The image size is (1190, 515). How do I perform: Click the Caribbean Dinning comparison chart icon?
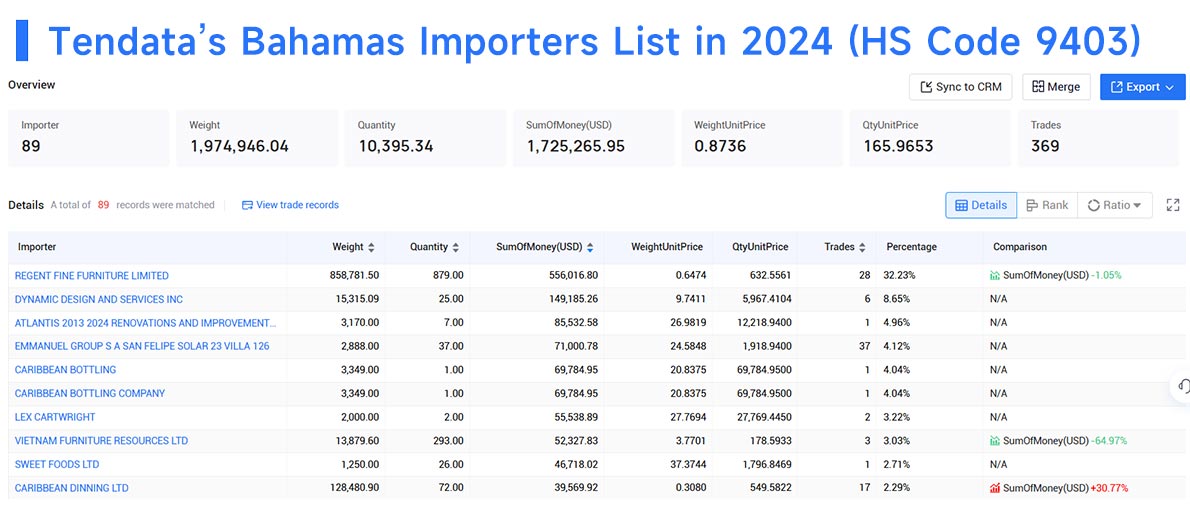coord(995,488)
